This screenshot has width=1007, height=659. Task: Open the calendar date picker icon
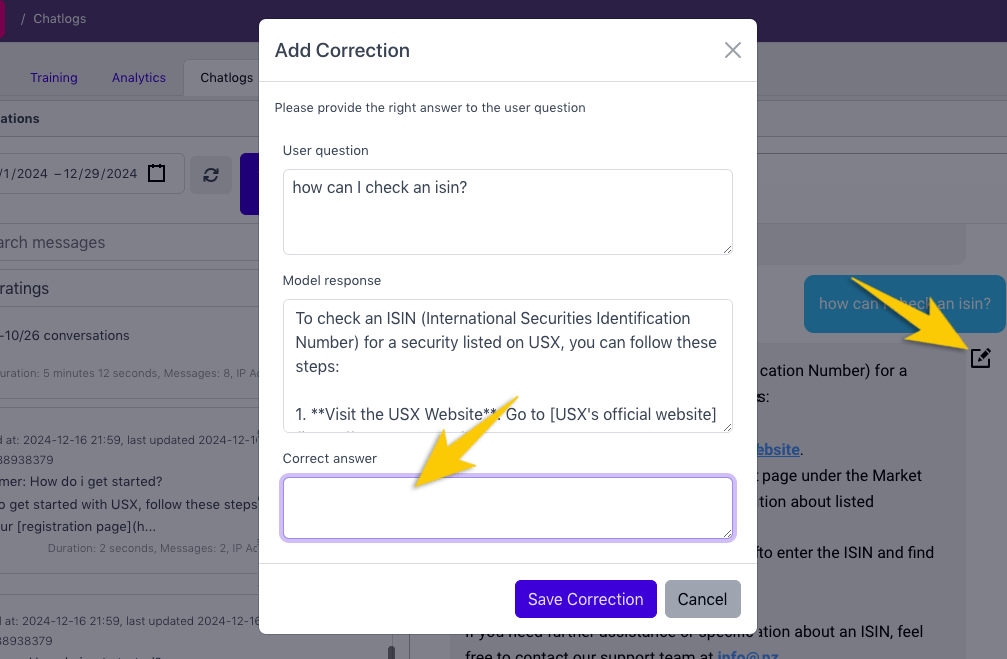click(x=157, y=173)
